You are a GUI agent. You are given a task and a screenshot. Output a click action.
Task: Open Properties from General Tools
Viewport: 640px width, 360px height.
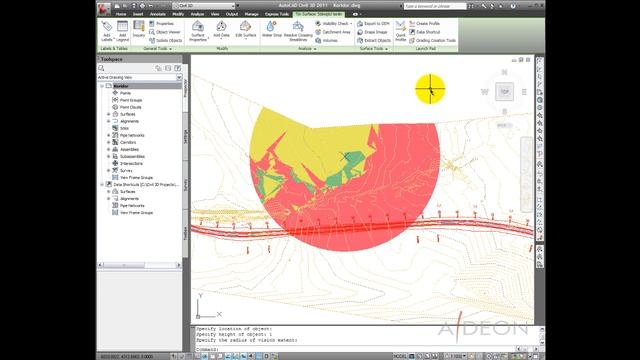tap(161, 24)
